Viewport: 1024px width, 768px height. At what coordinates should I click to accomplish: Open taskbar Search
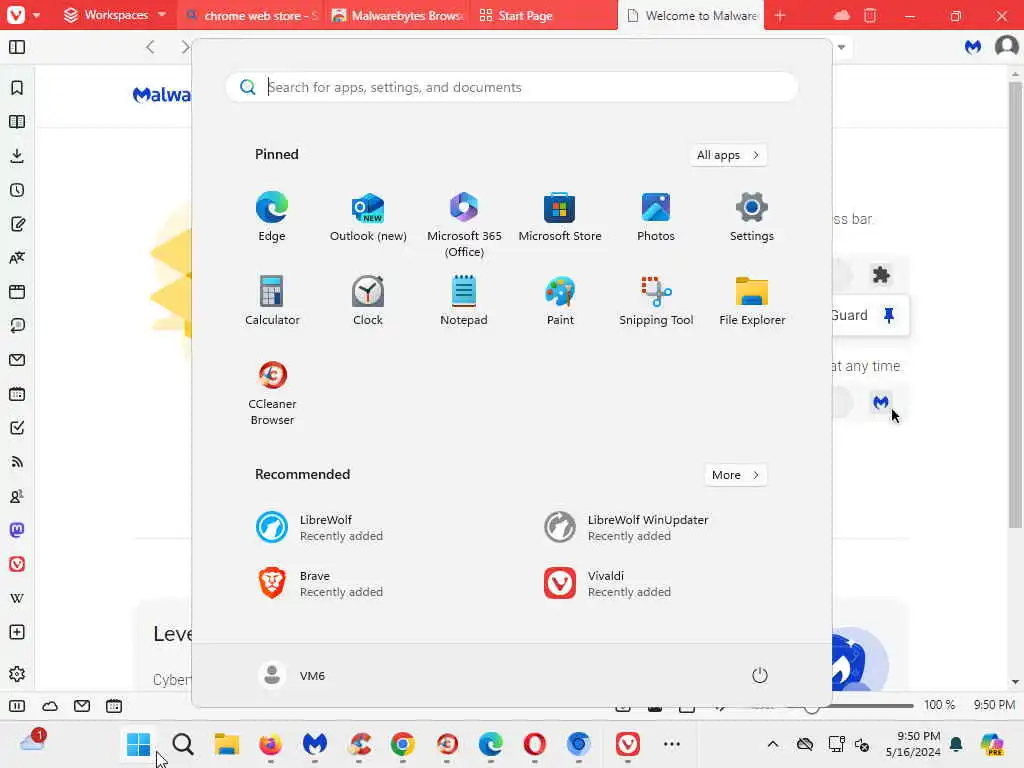[183, 744]
